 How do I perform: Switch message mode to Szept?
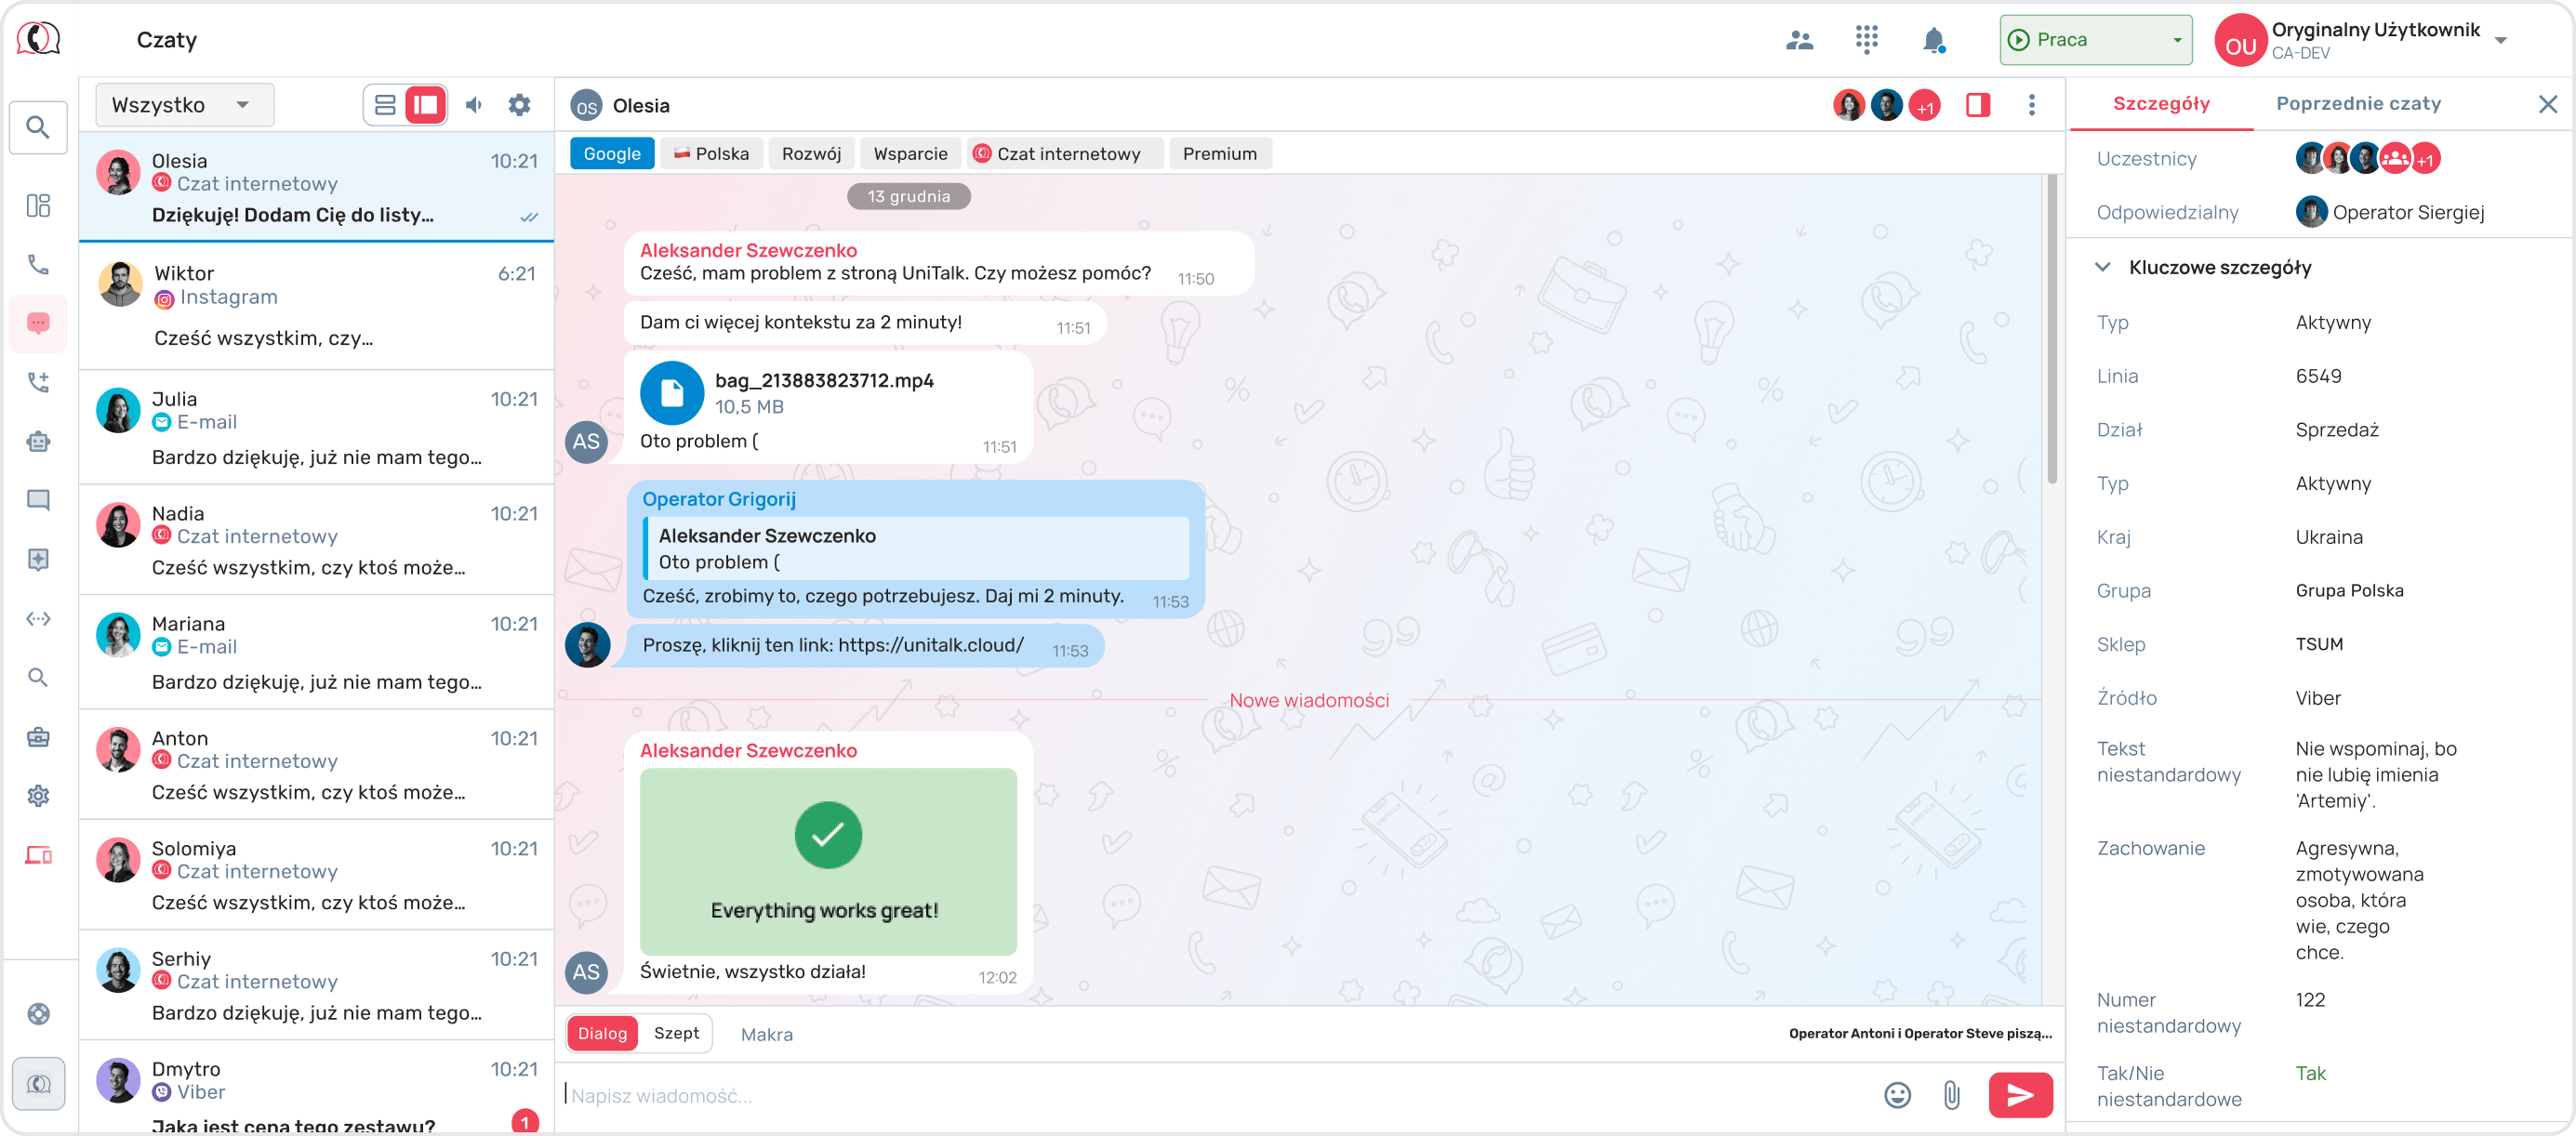click(676, 1033)
